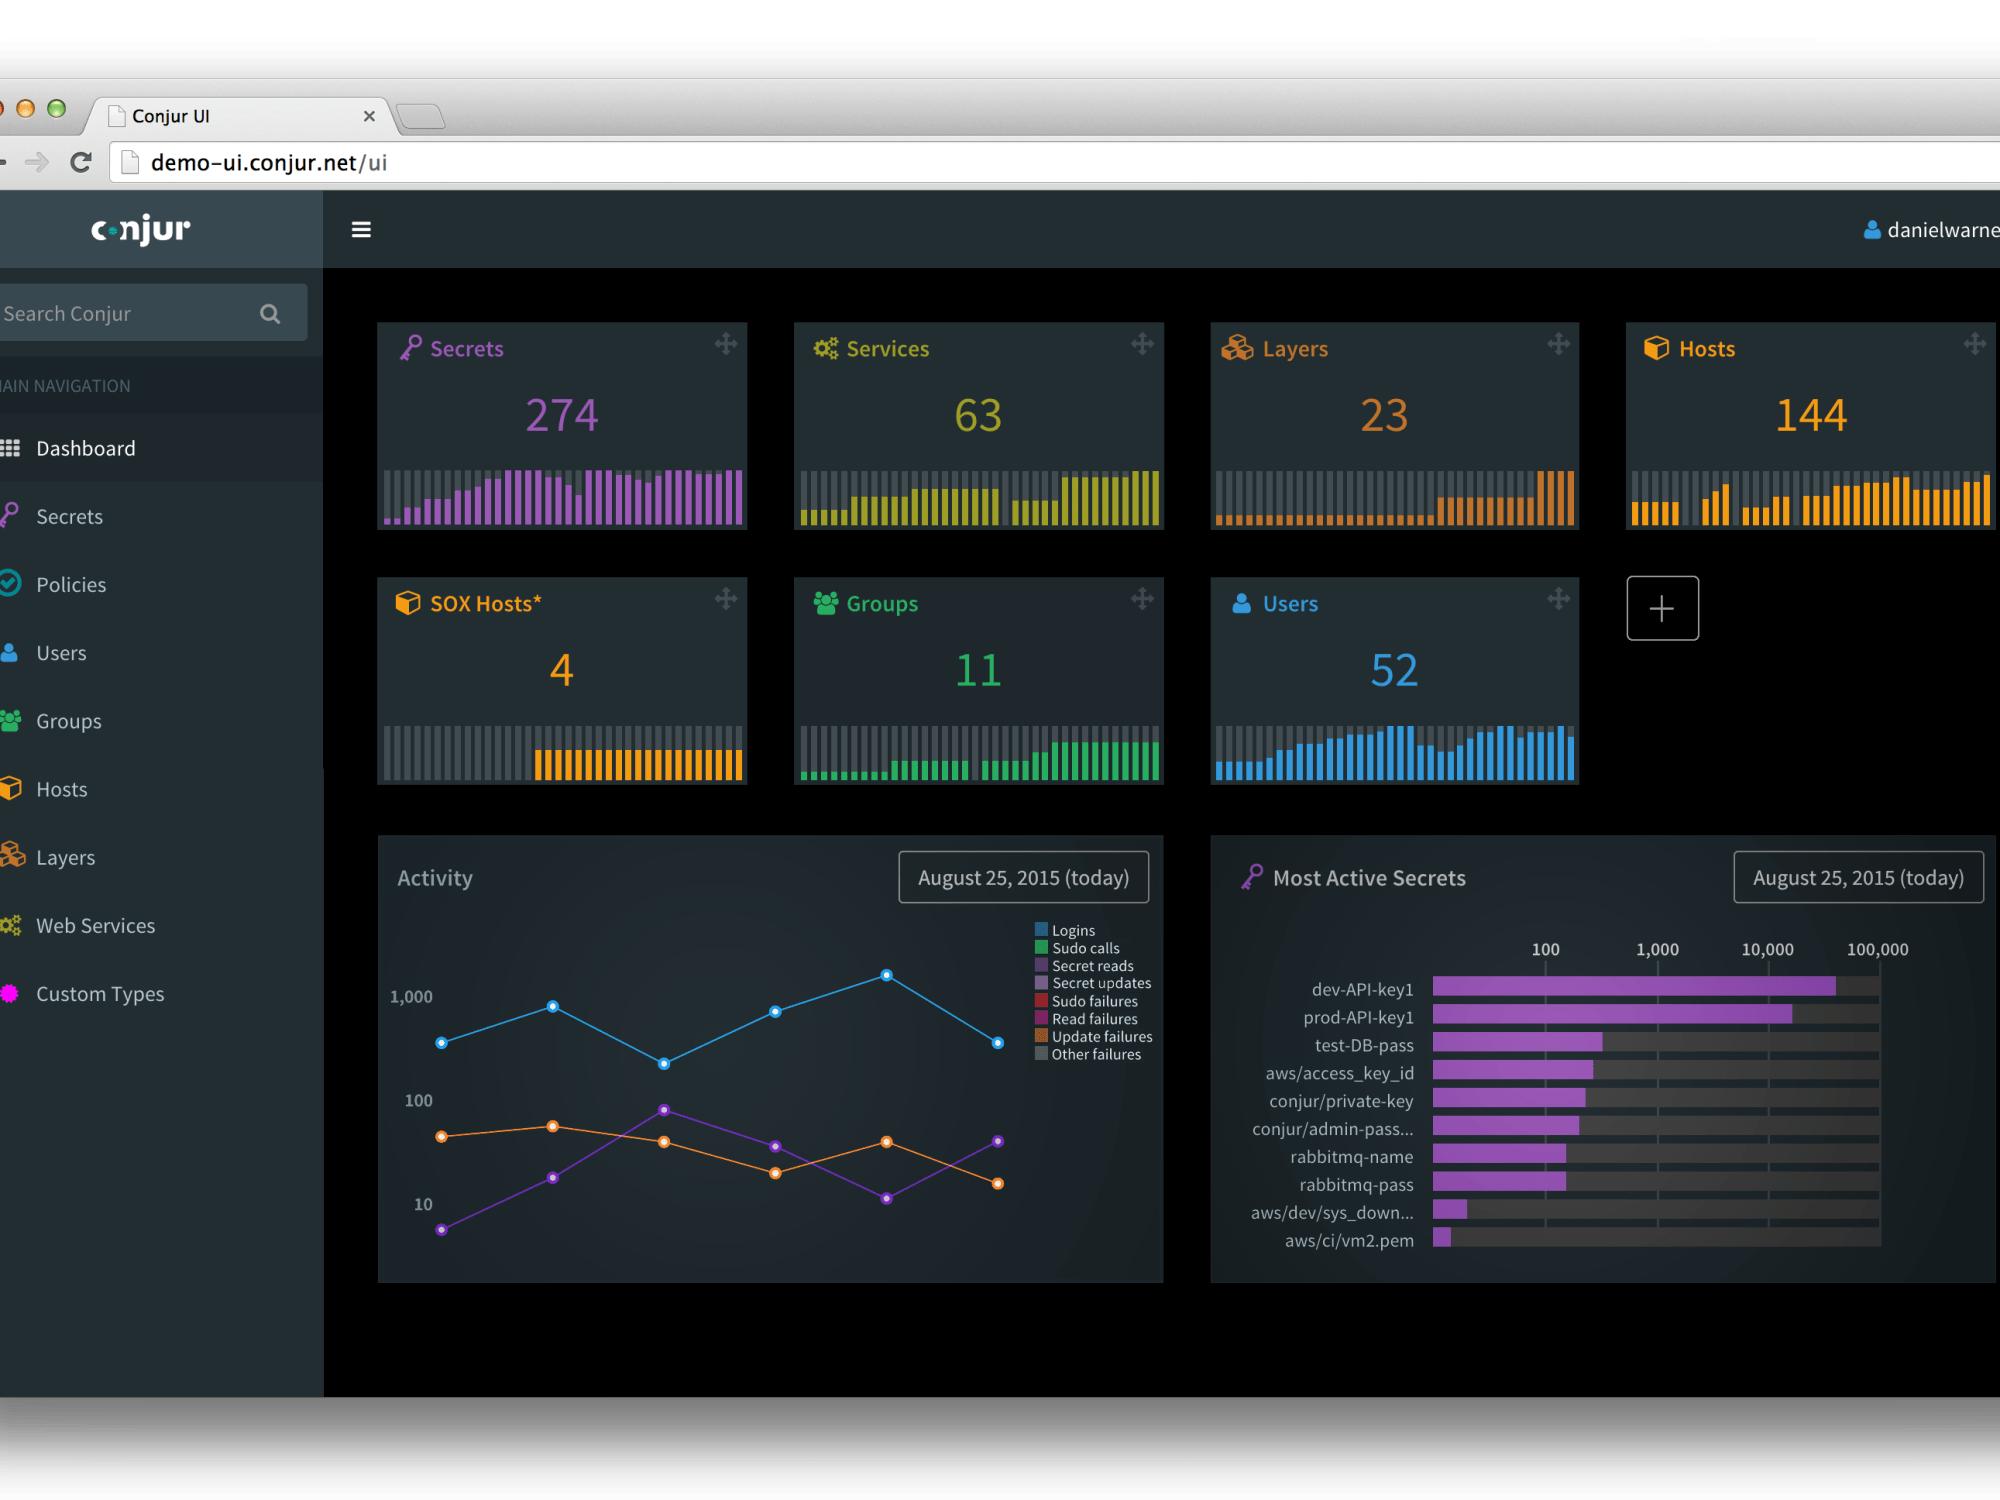Click the move handle on Hosts widget
This screenshot has height=1500, width=2000.
1974,345
